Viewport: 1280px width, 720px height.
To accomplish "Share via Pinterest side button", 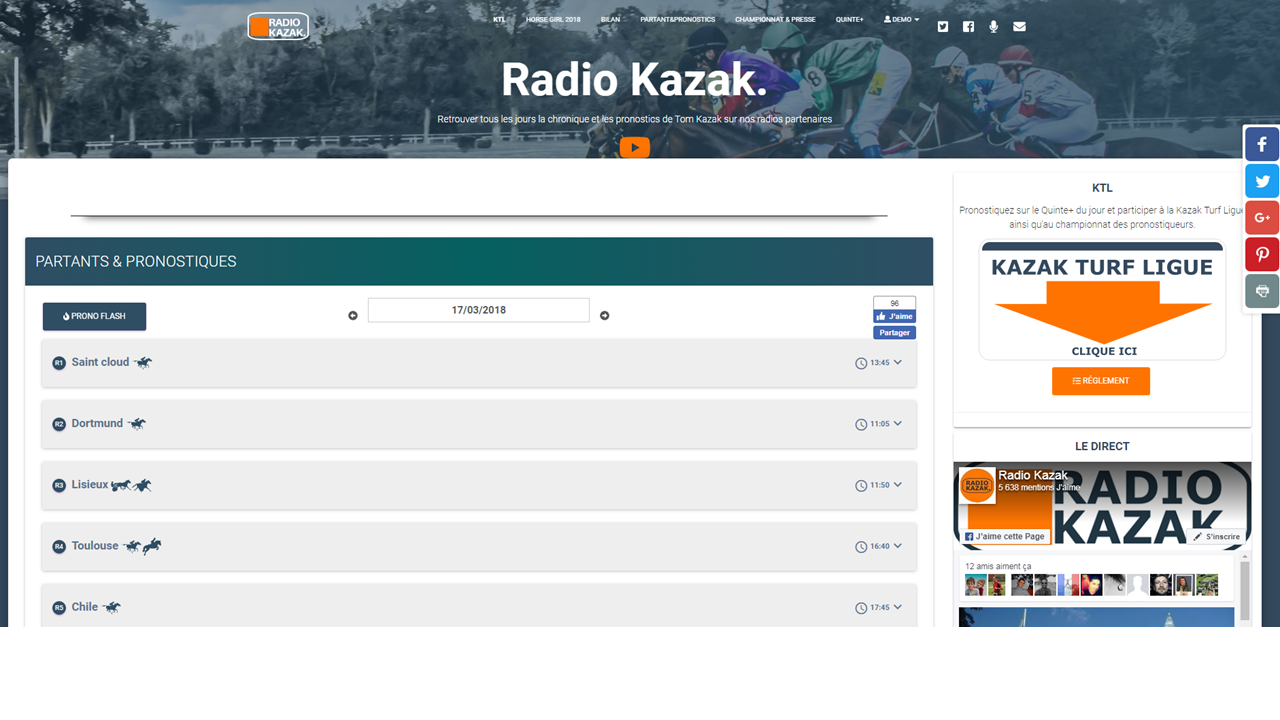I will pos(1262,254).
